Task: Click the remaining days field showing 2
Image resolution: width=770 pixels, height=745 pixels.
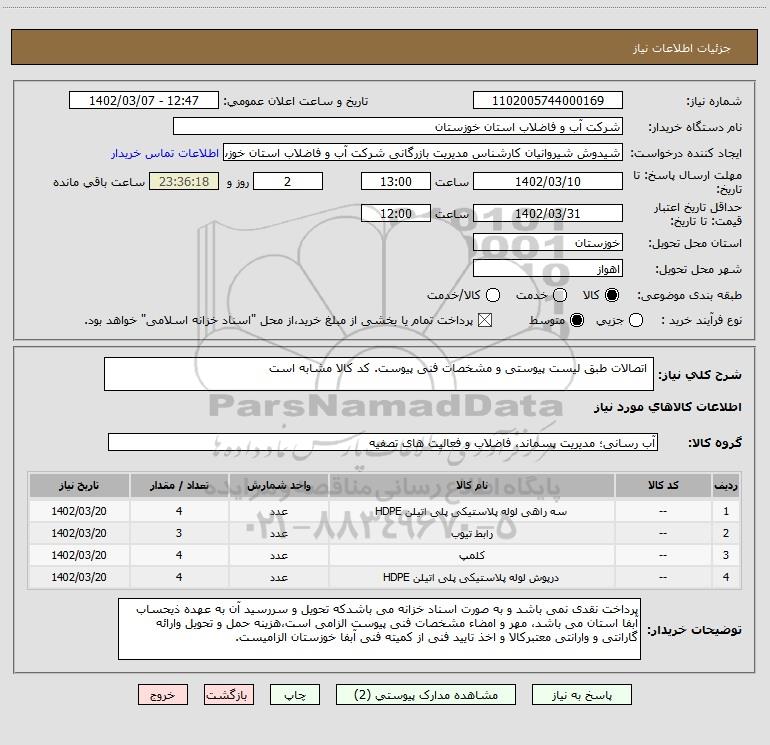Action: [288, 181]
